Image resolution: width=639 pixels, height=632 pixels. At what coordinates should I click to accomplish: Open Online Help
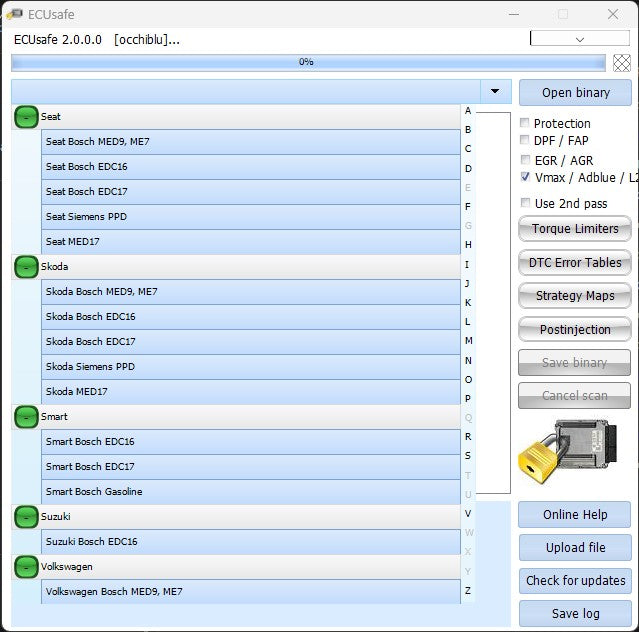[575, 515]
